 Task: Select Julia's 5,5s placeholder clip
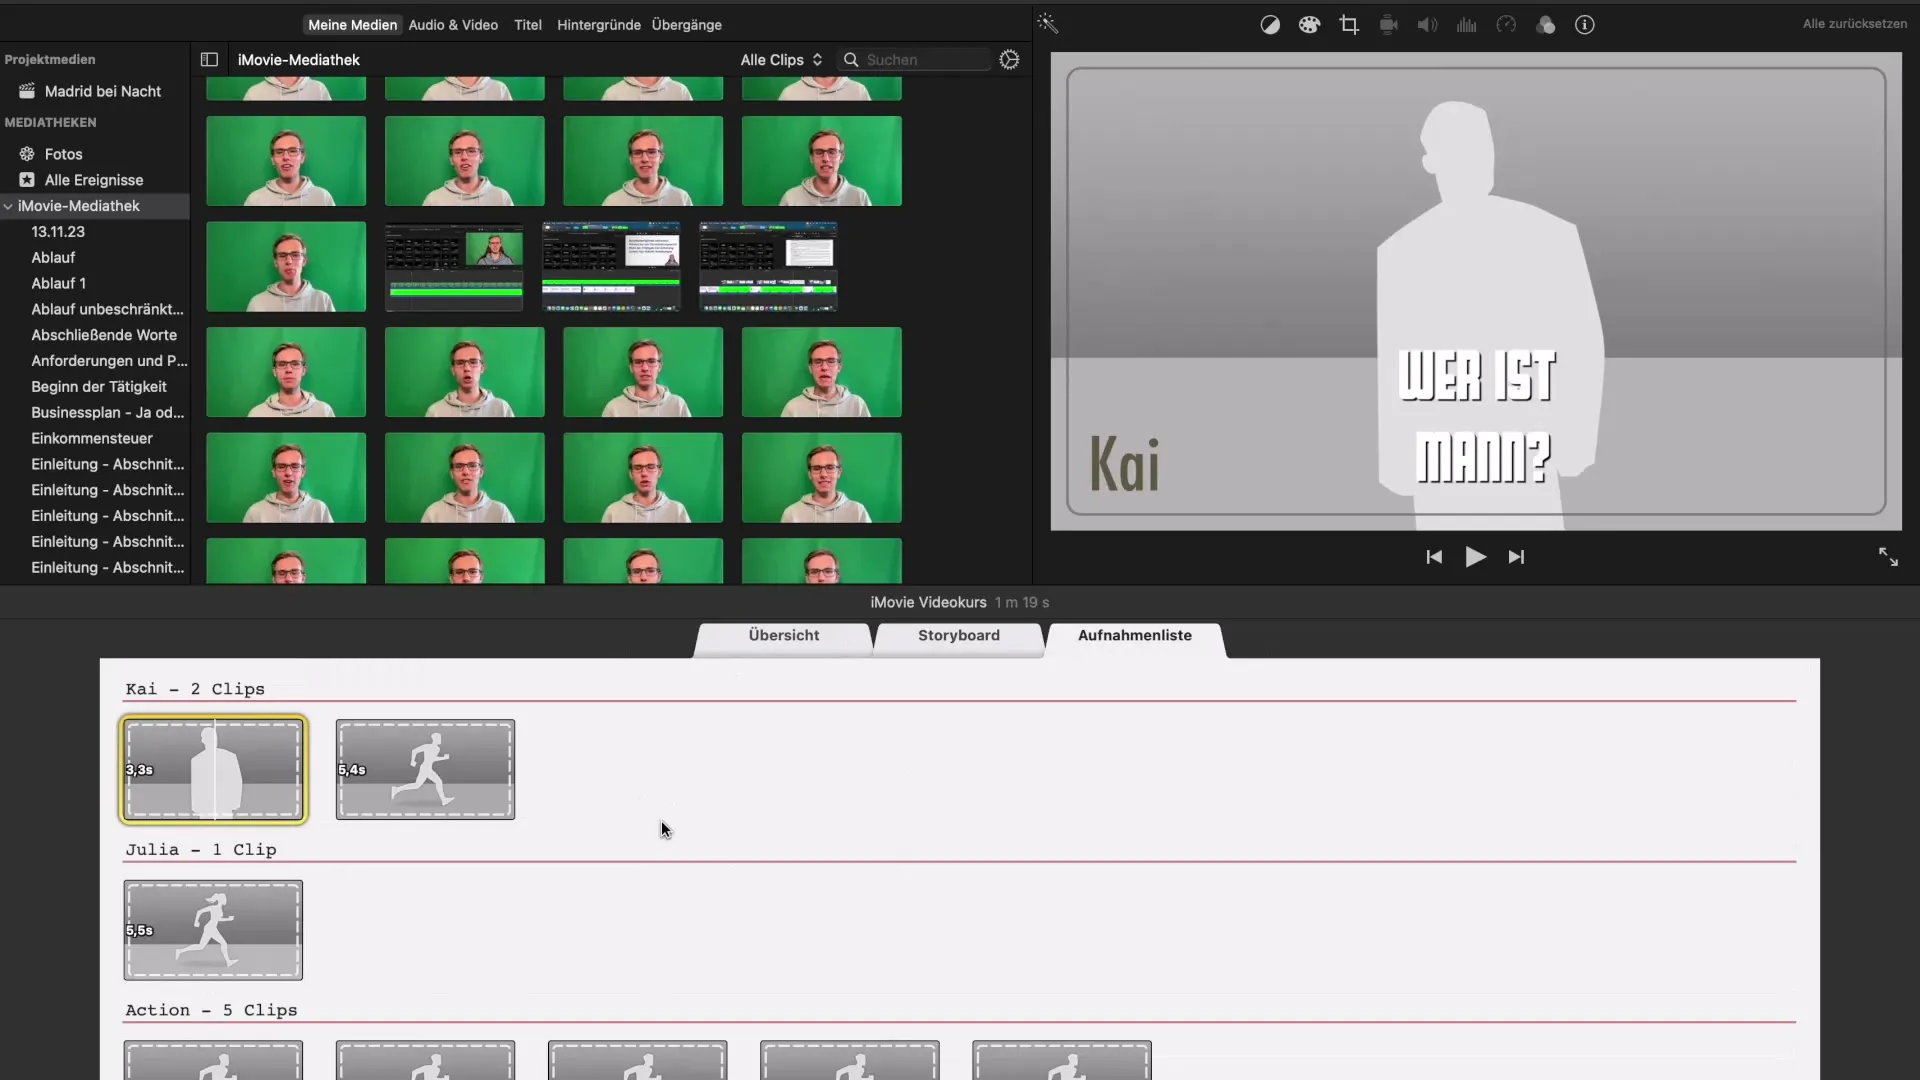coord(213,930)
